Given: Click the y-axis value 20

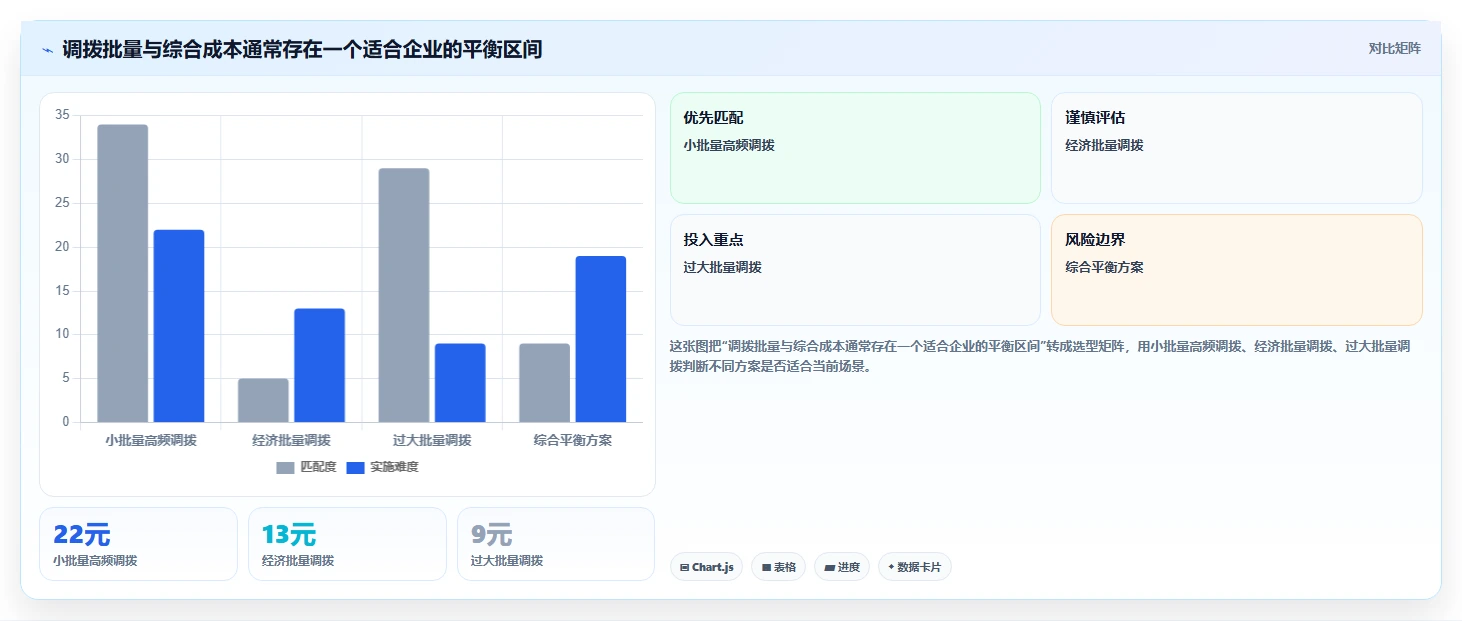Looking at the screenshot, I should click(62, 247).
